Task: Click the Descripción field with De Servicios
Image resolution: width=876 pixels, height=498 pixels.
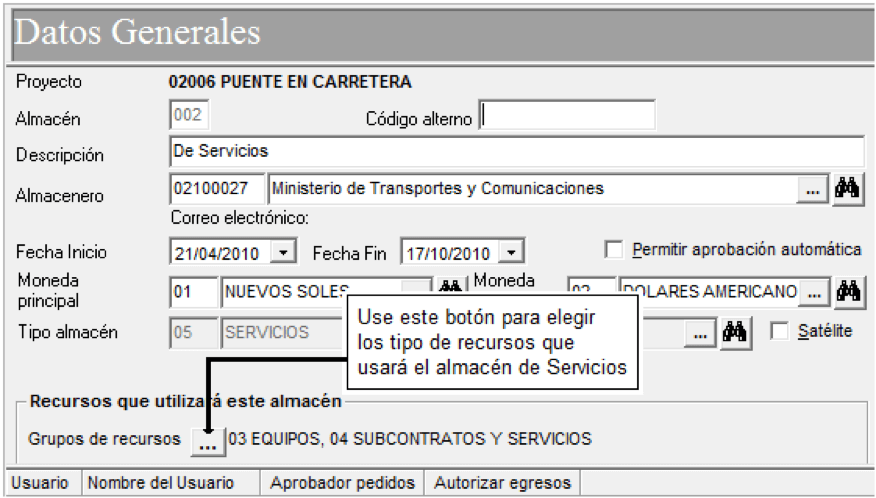Action: (x=517, y=151)
